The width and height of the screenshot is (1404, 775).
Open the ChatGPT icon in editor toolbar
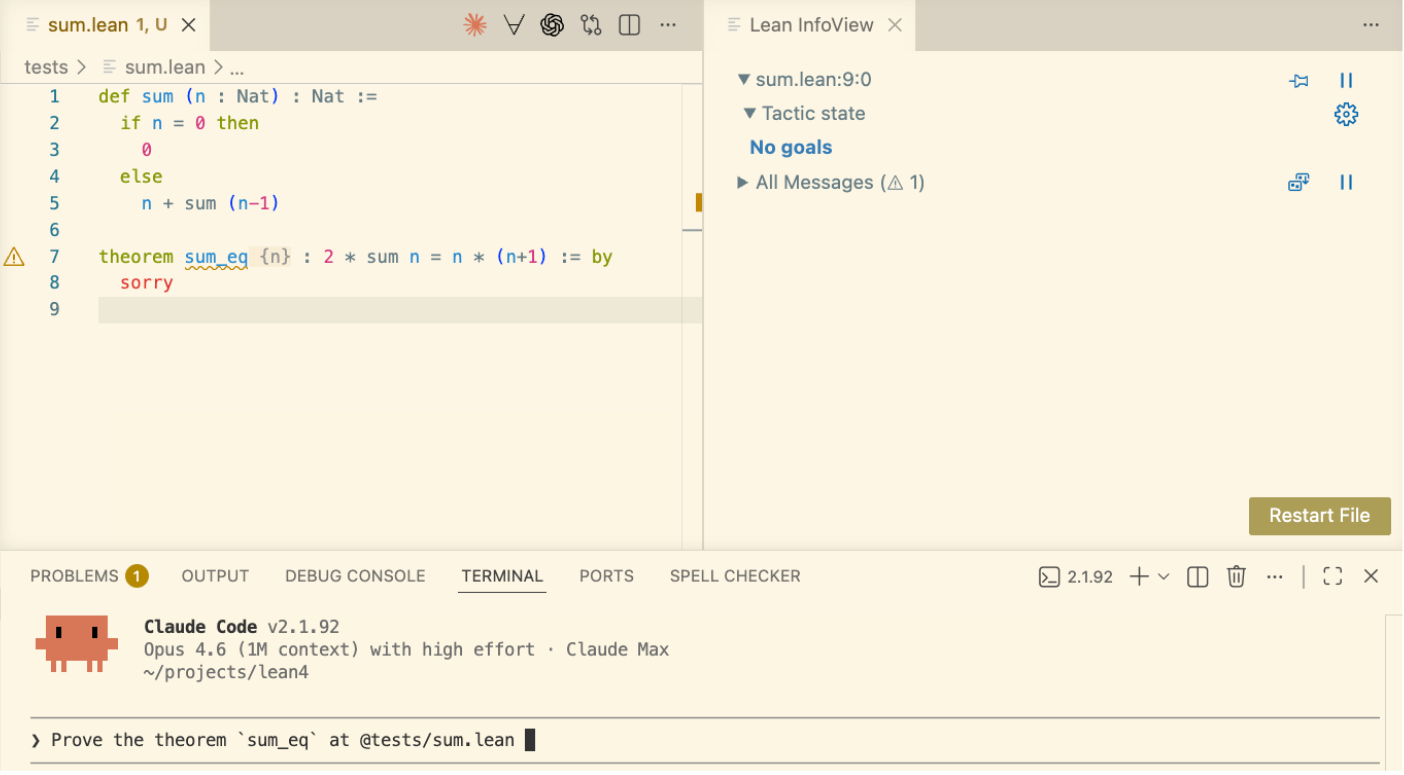[552, 25]
